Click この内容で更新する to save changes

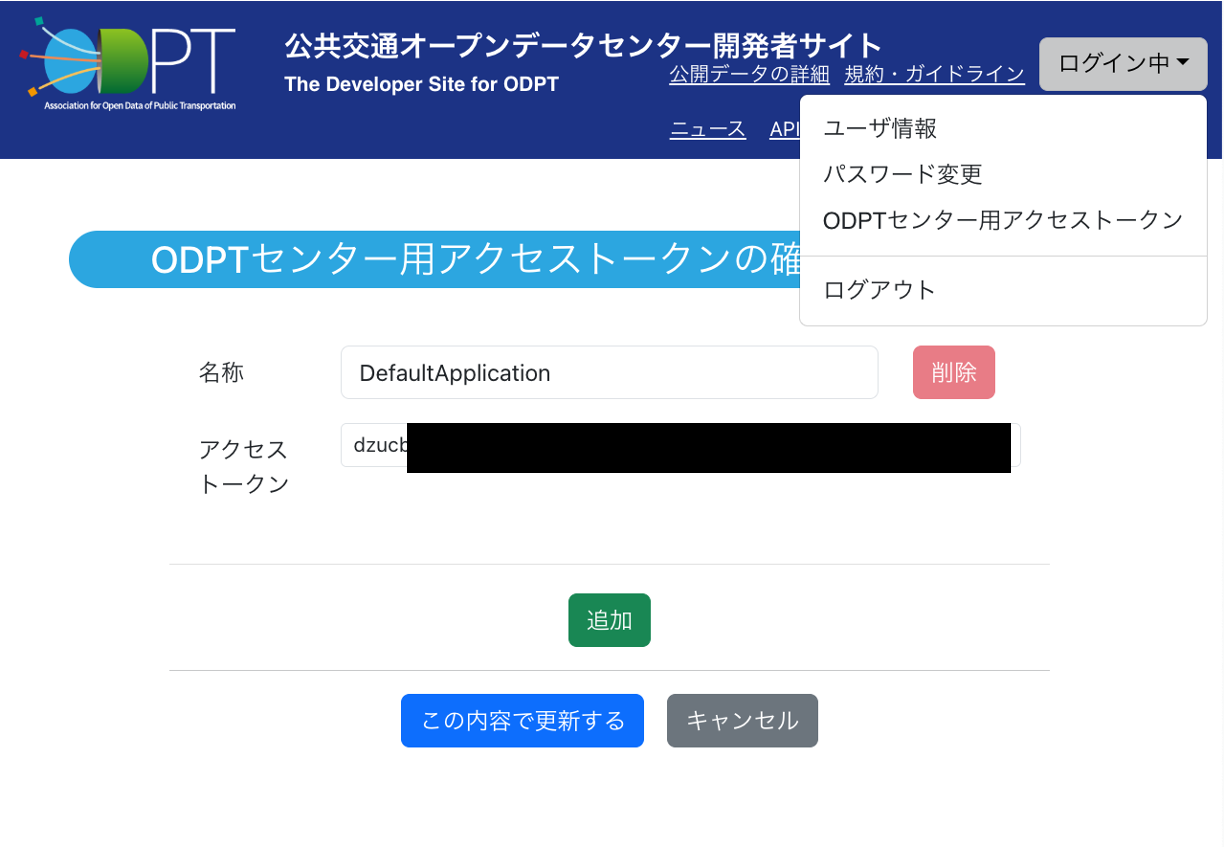pos(522,720)
